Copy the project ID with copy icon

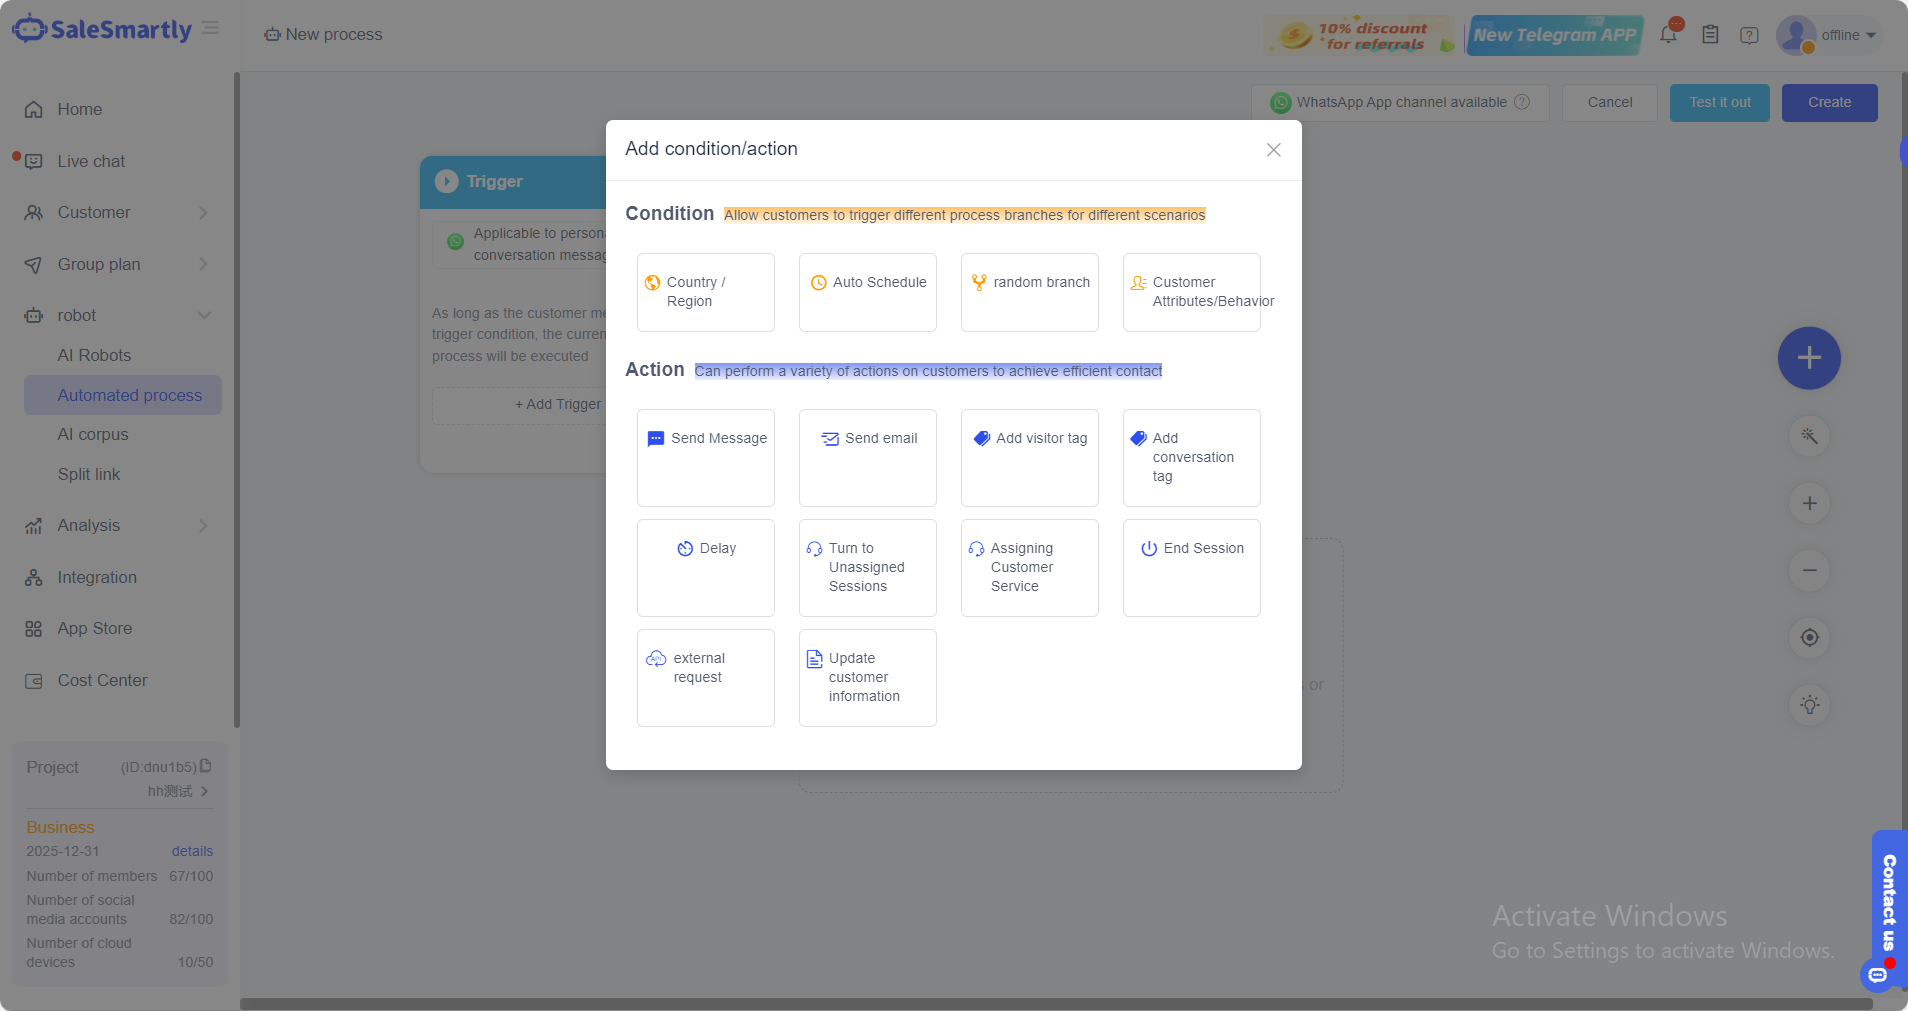click(x=206, y=766)
